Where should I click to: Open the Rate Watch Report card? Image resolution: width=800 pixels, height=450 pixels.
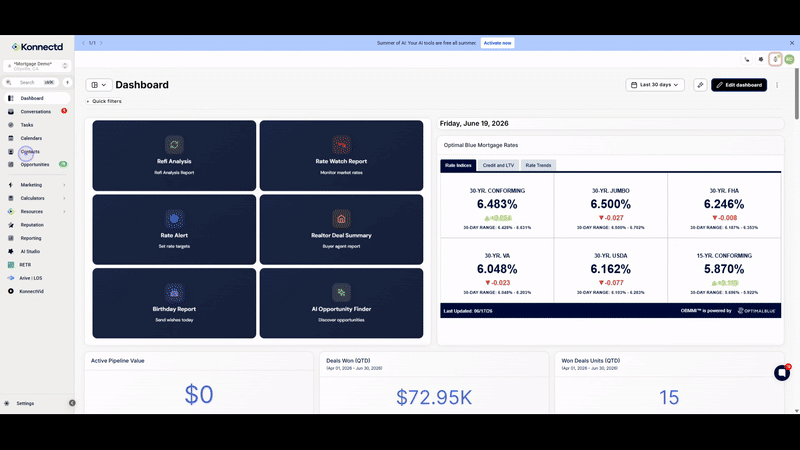tap(341, 156)
